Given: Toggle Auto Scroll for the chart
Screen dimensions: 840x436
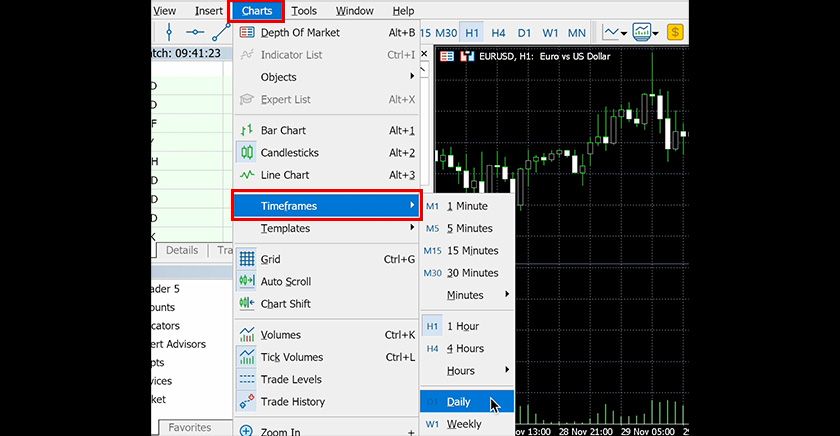Looking at the screenshot, I should pyautogui.click(x=285, y=282).
